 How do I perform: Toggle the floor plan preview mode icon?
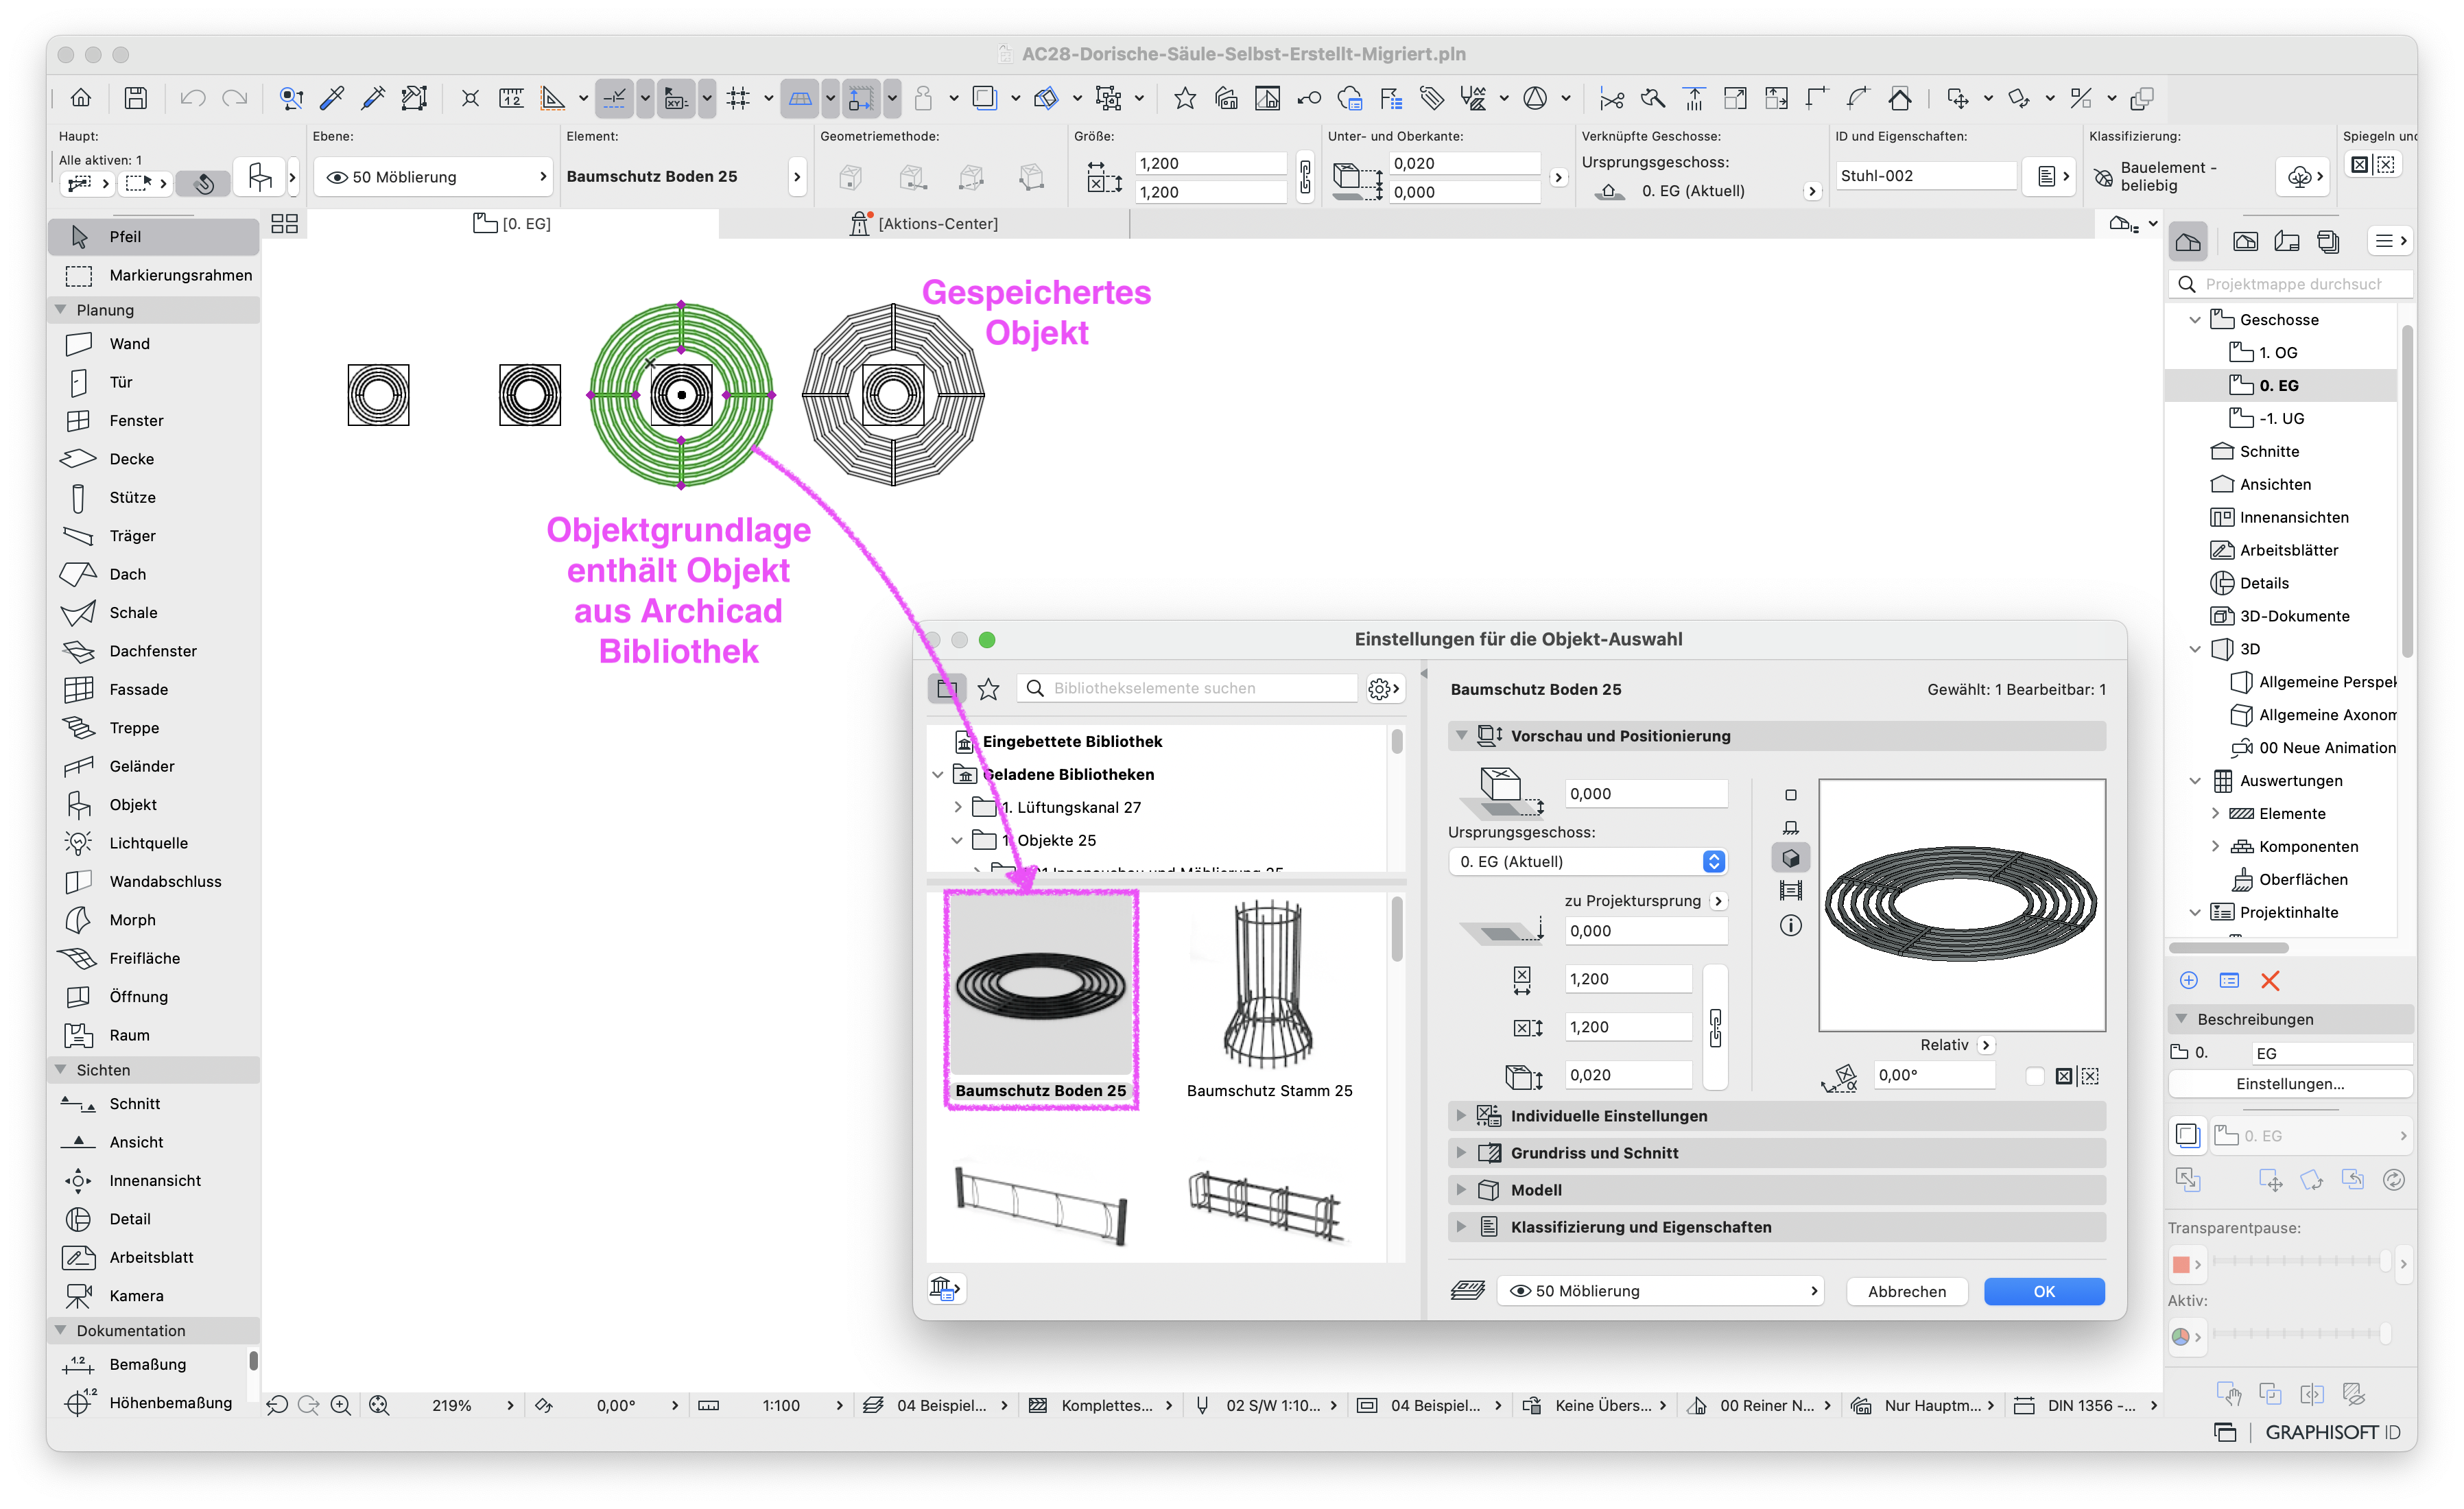pyautogui.click(x=1791, y=795)
